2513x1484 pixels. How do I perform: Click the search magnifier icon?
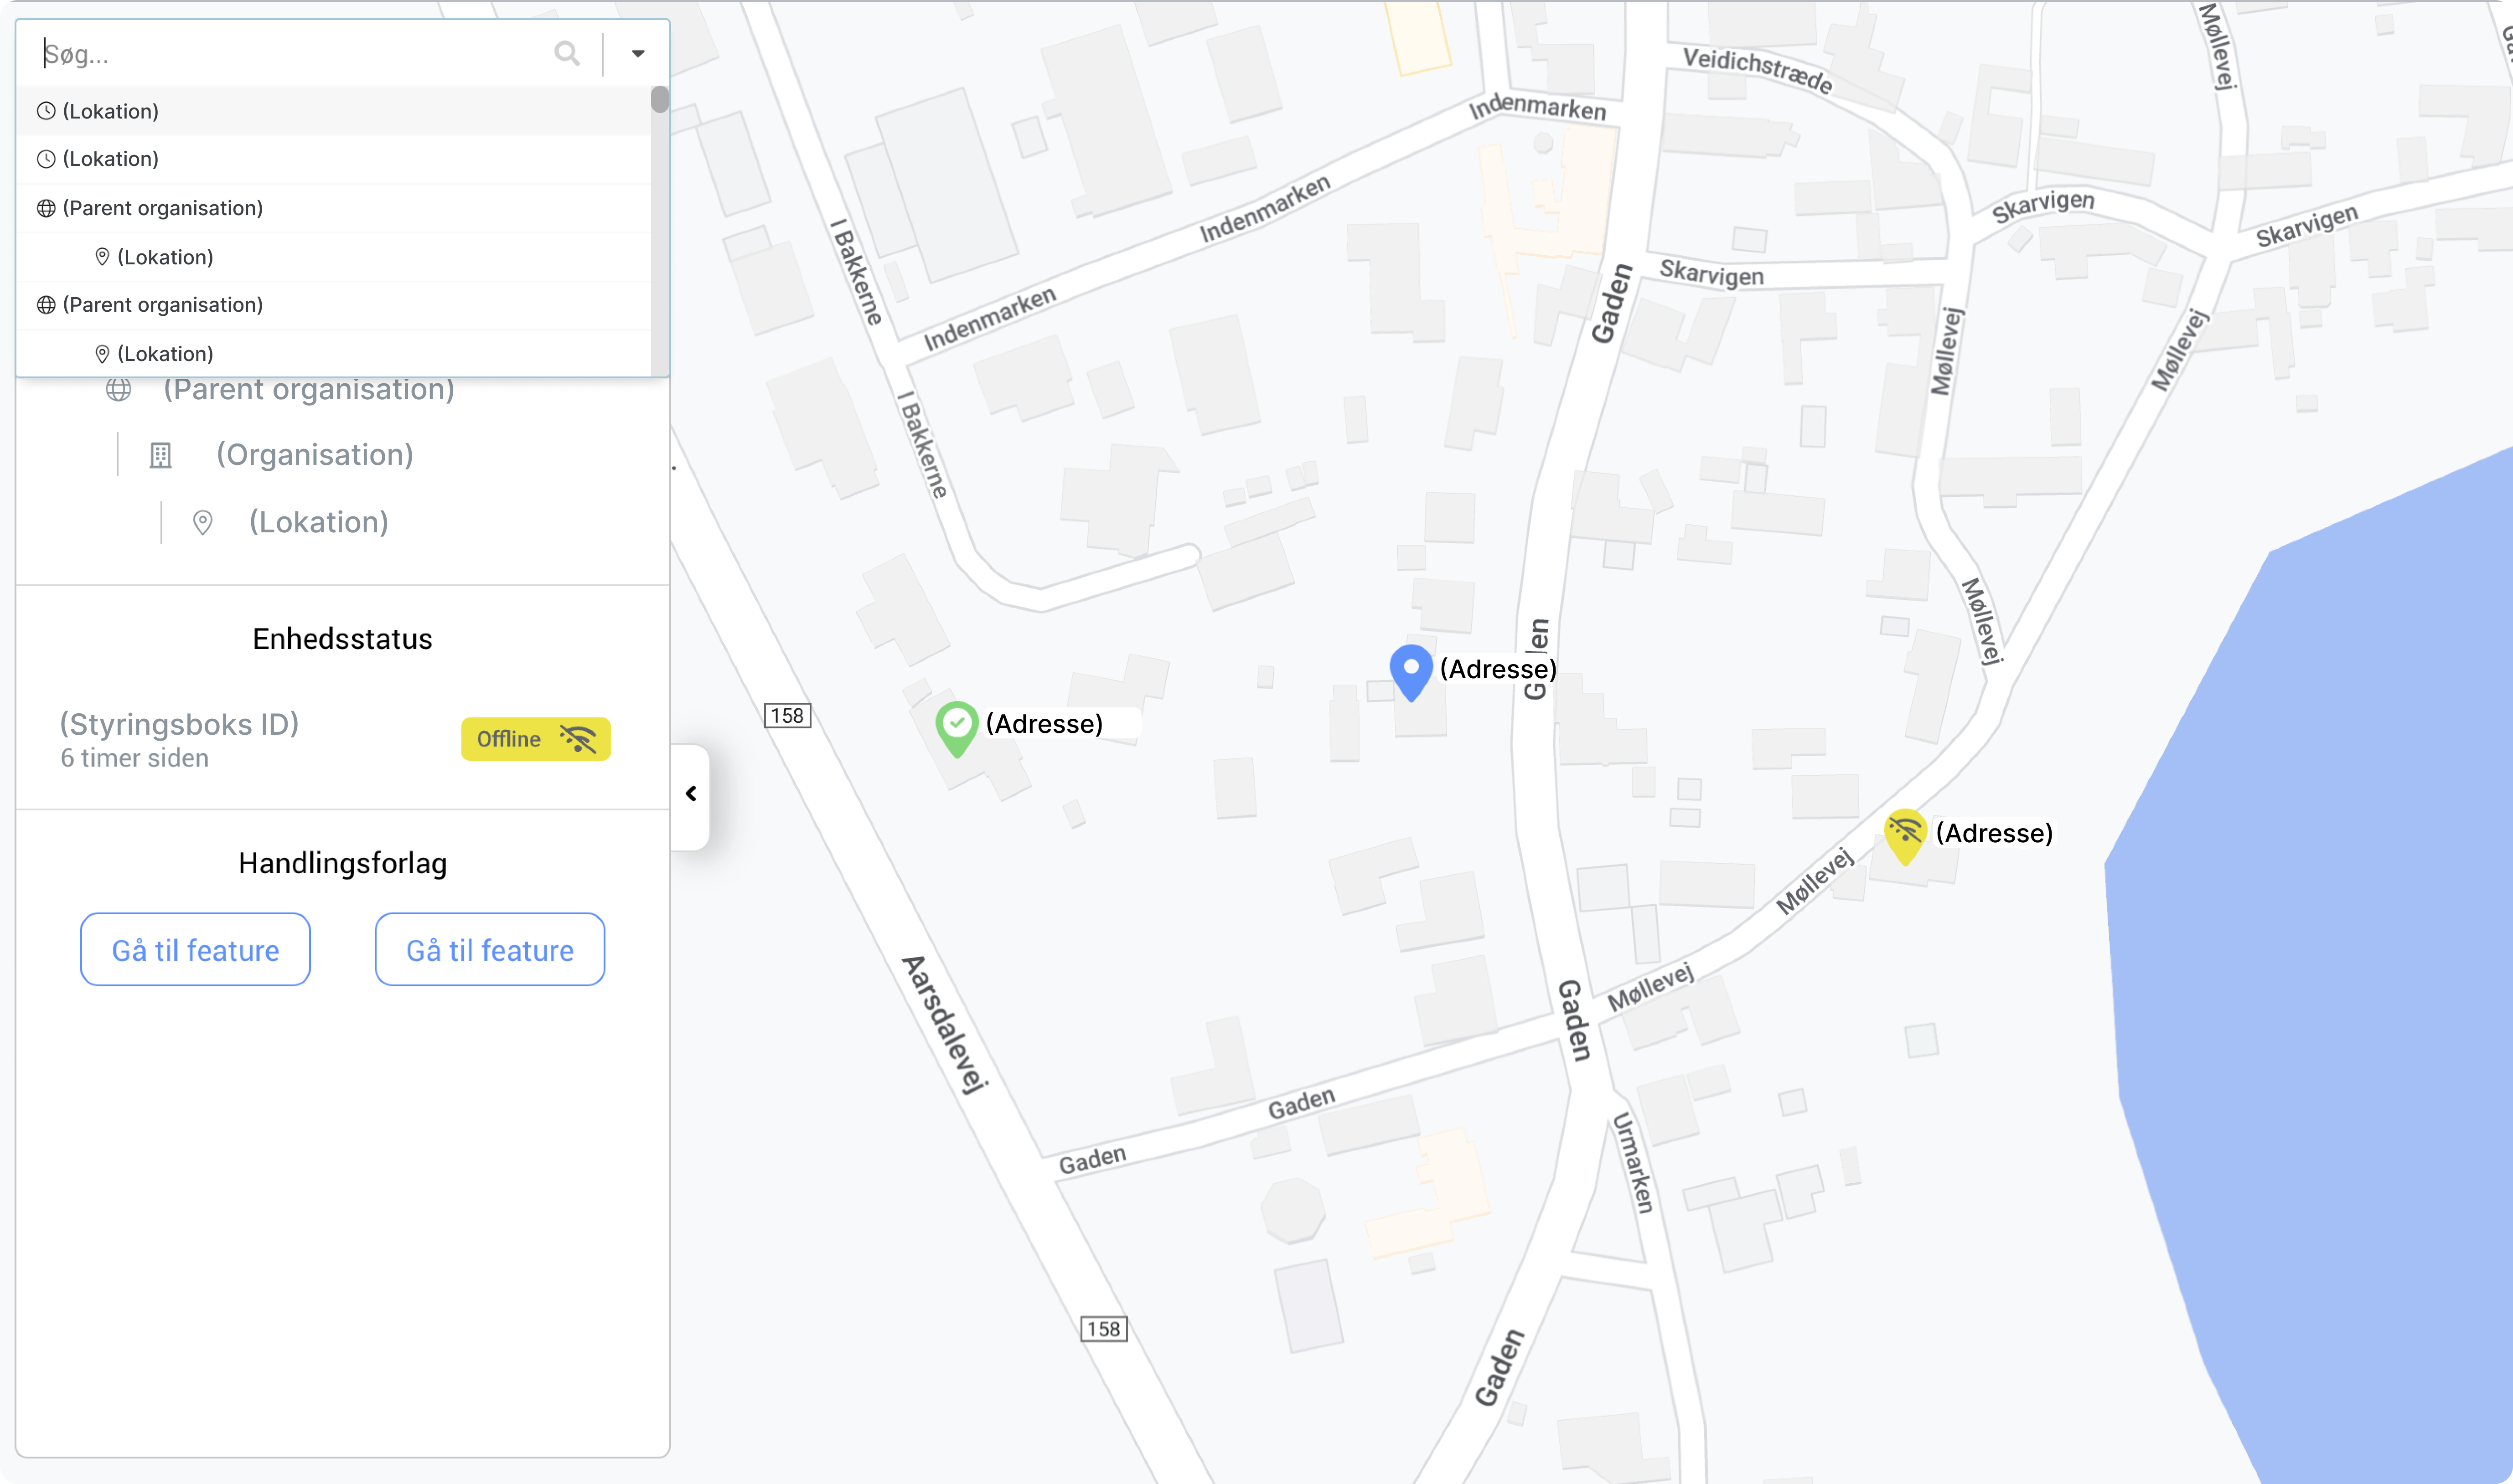click(567, 53)
